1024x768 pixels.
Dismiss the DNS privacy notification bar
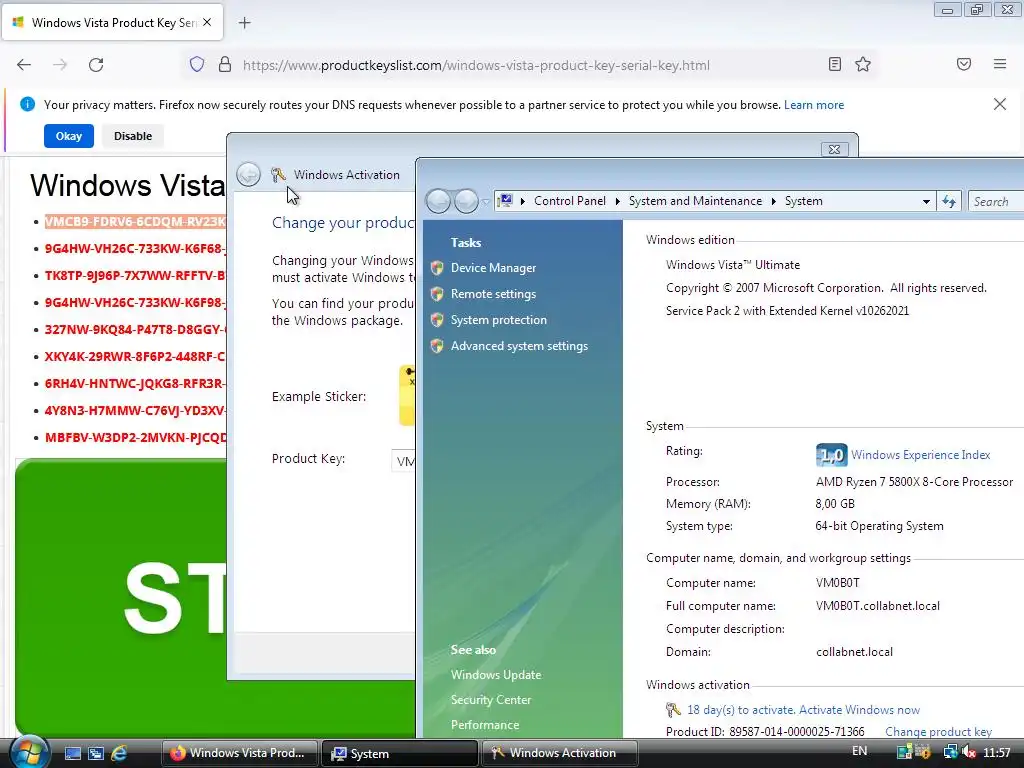coord(999,104)
